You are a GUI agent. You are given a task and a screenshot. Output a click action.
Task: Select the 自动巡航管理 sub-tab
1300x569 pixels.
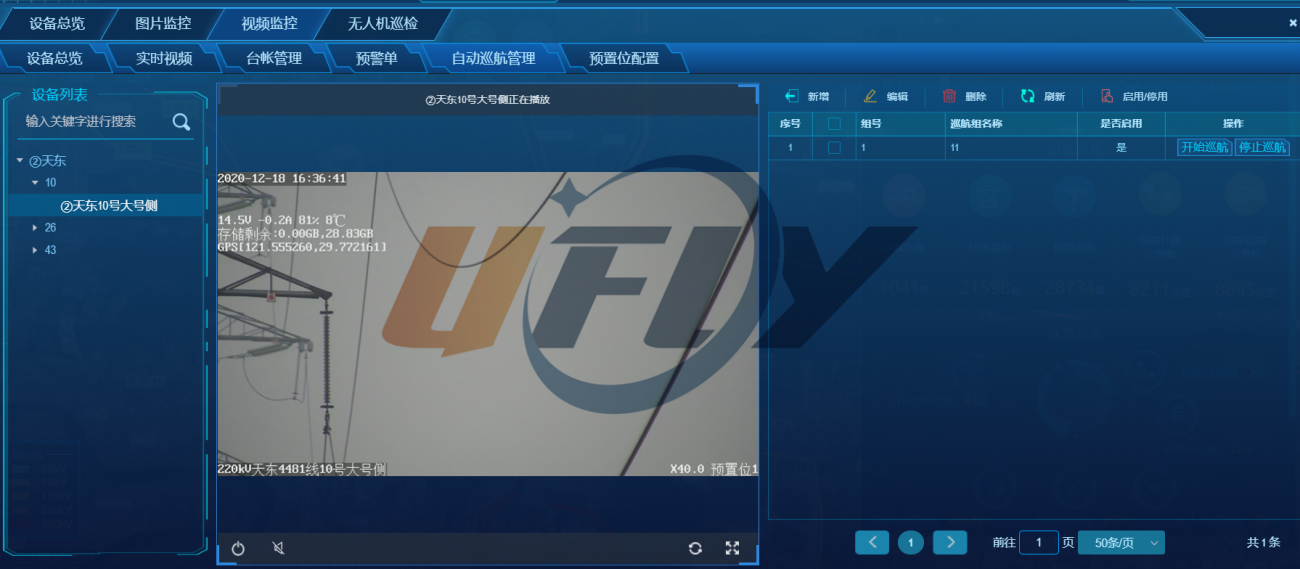(493, 58)
